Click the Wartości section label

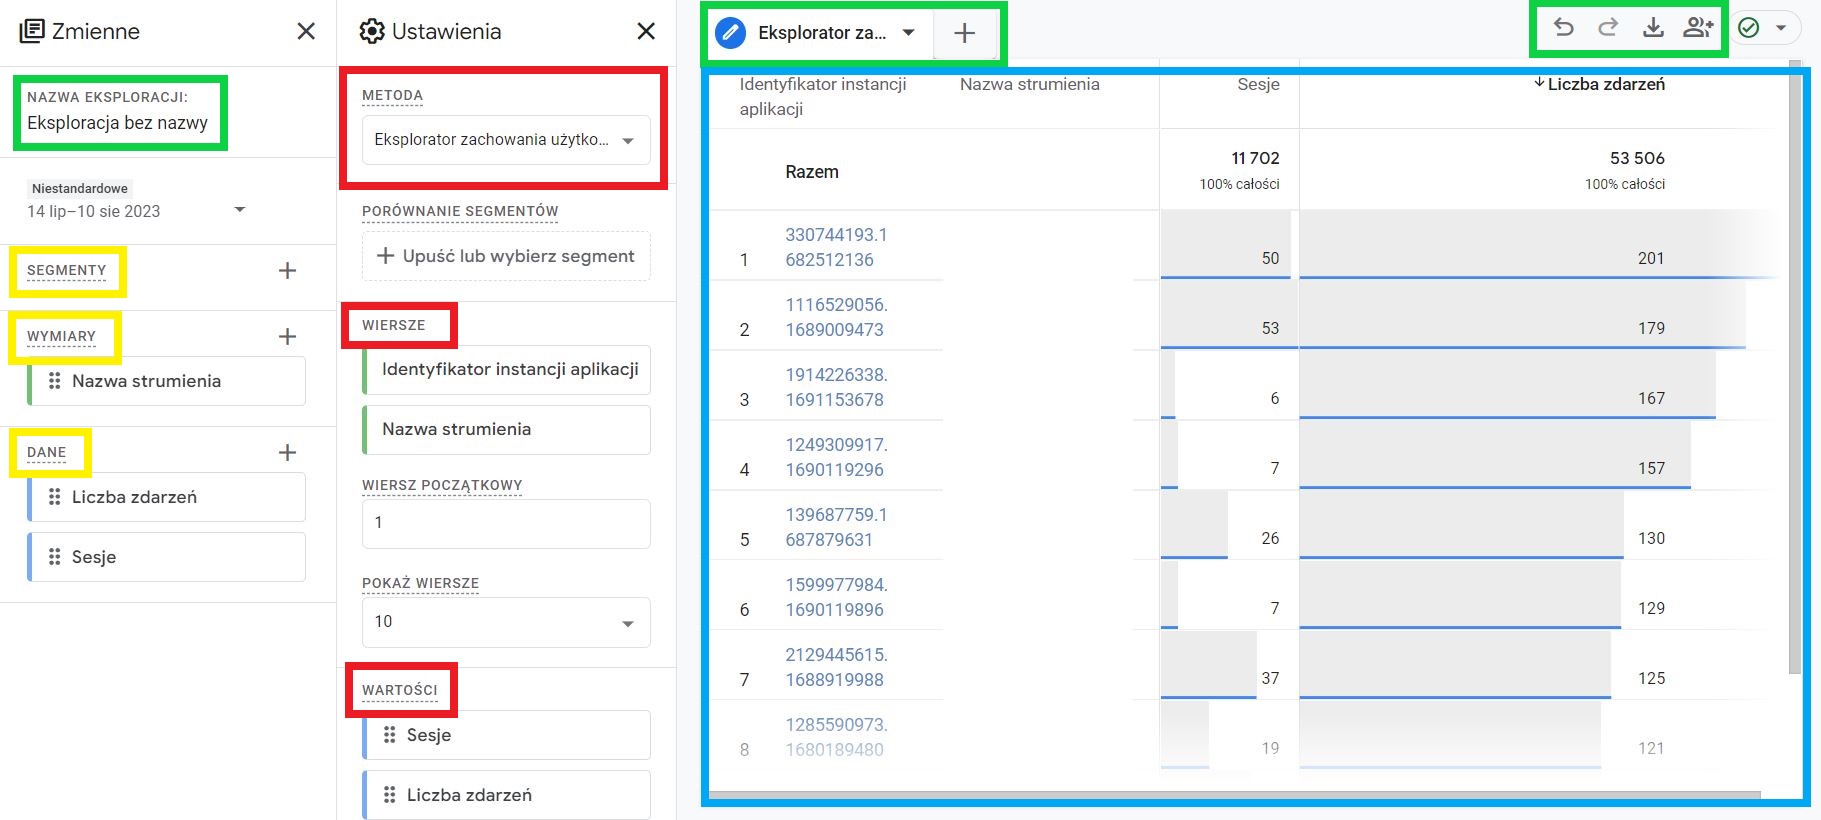click(400, 691)
